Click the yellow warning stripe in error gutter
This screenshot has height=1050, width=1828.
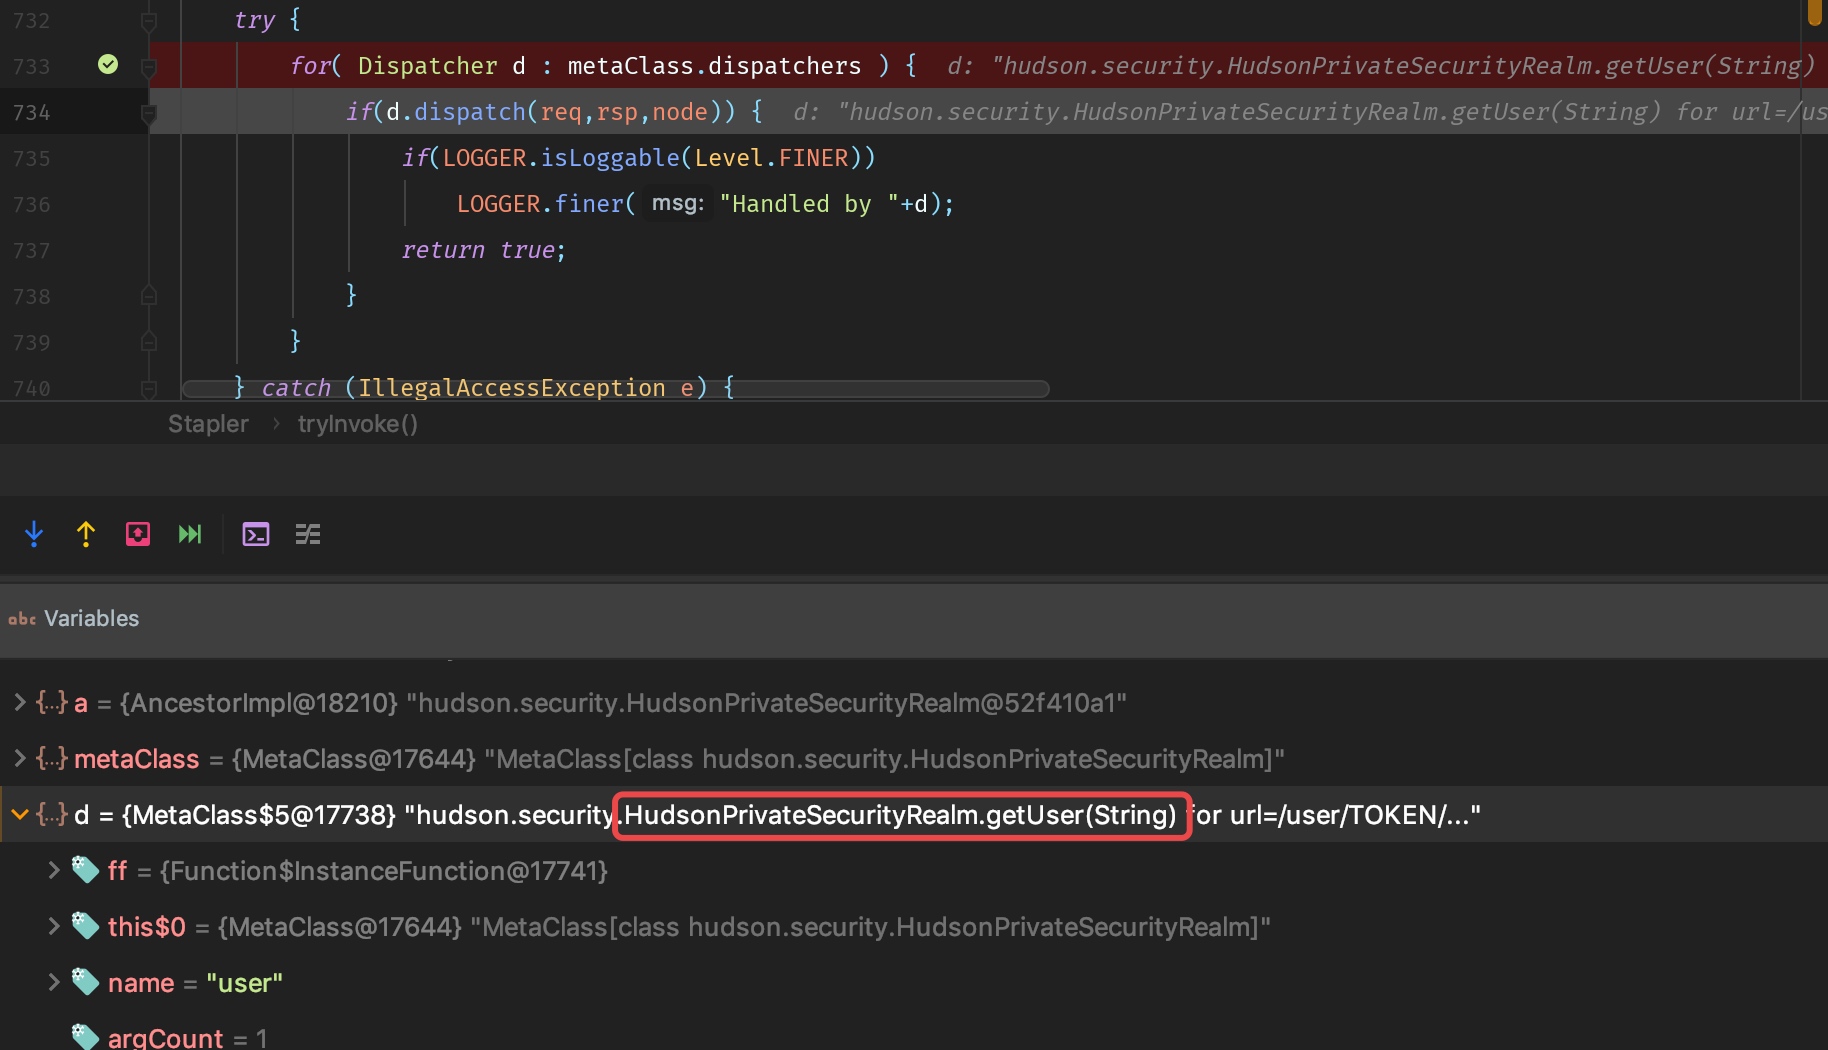point(1814,12)
